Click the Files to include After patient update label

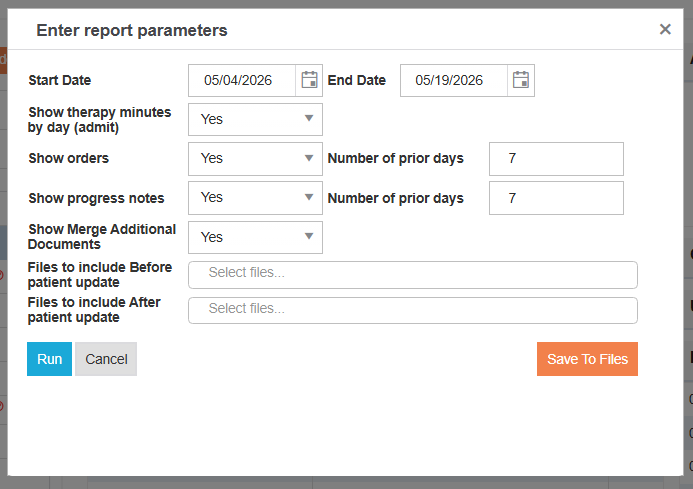coord(94,310)
